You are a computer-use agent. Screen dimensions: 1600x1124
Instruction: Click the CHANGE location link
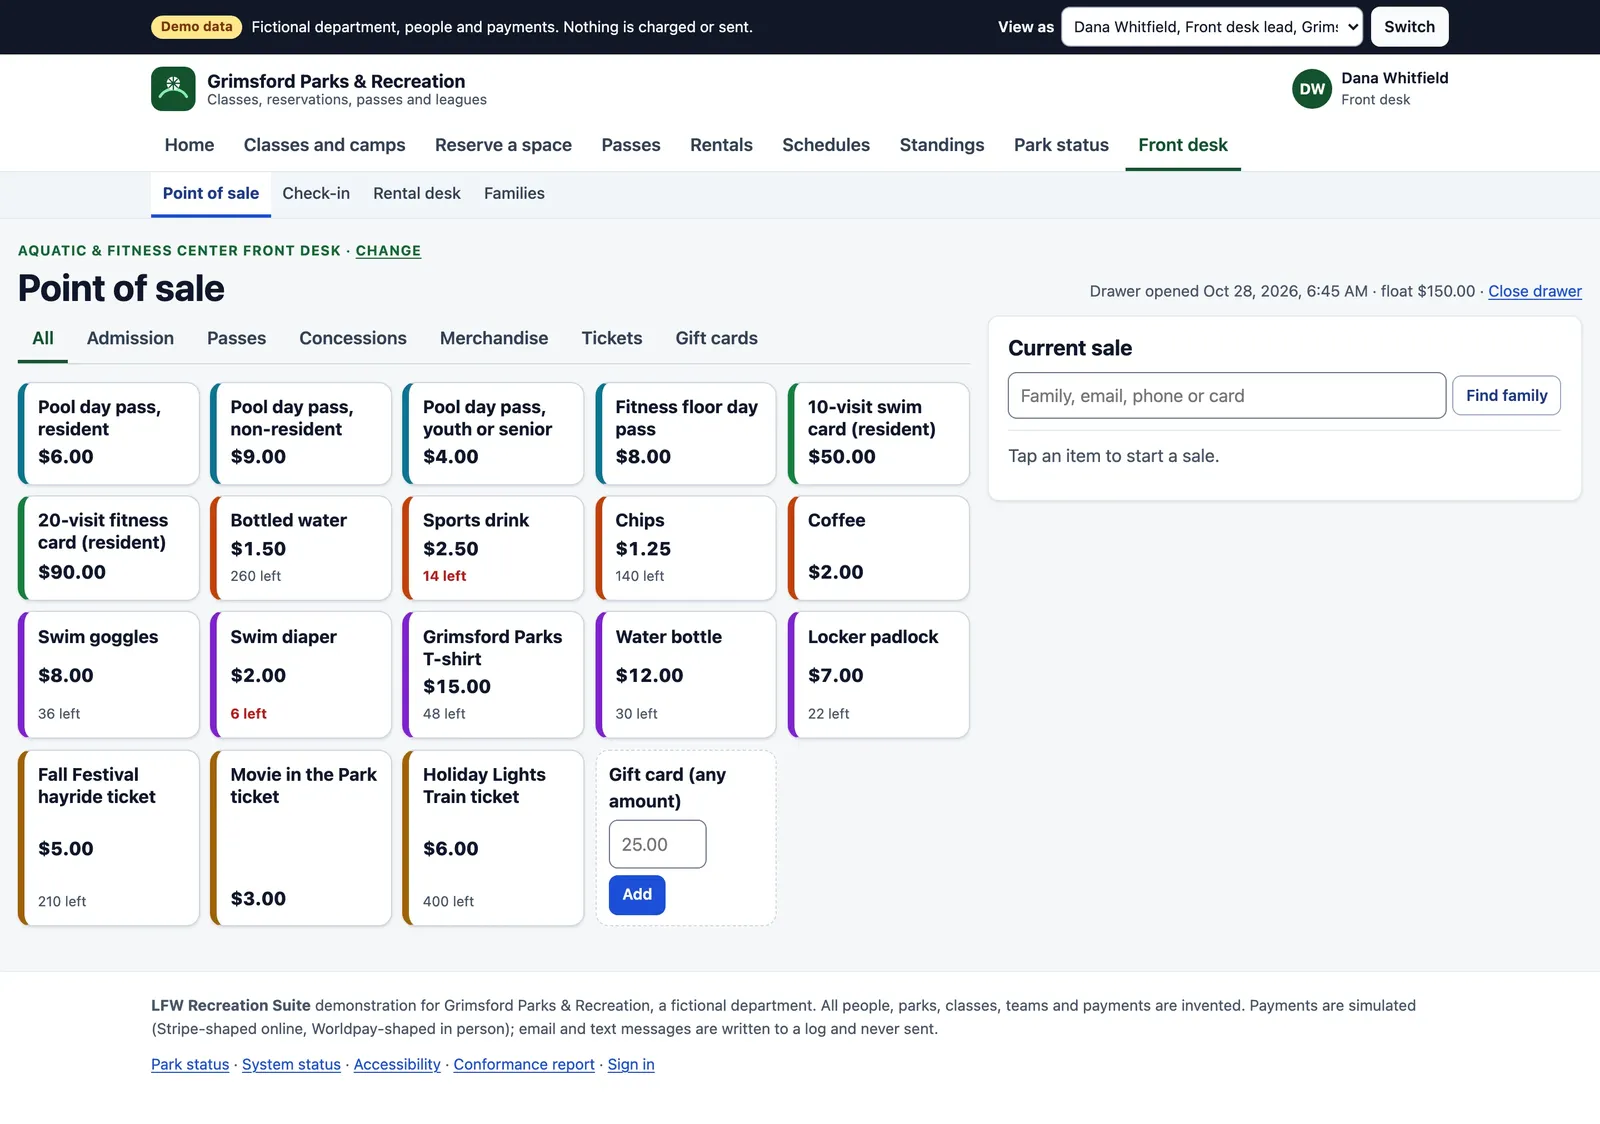(388, 251)
